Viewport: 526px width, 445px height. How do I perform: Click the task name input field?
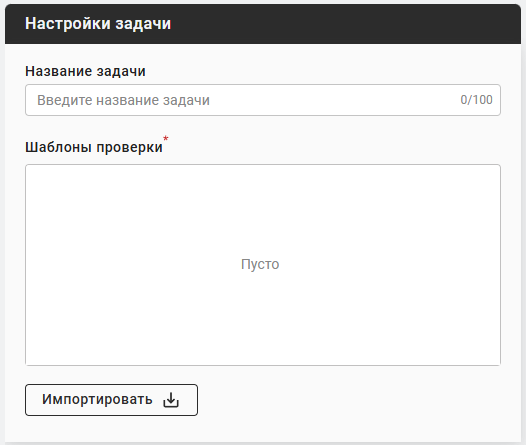pyautogui.click(x=263, y=100)
